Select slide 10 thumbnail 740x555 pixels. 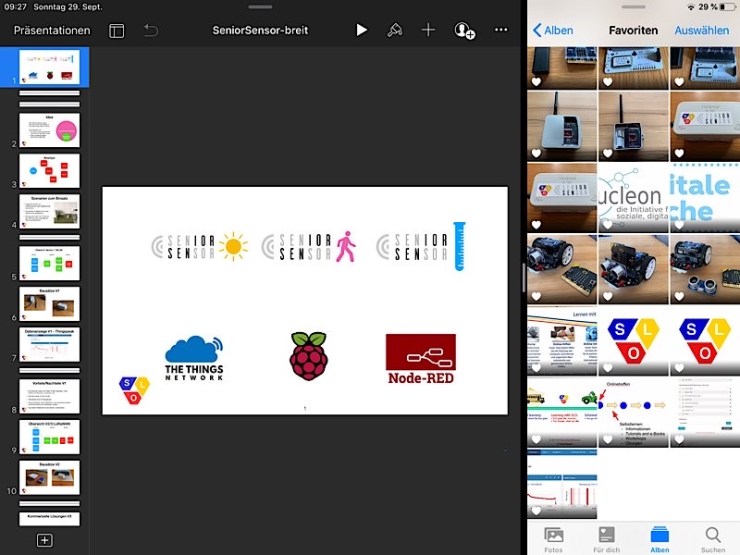pos(50,478)
